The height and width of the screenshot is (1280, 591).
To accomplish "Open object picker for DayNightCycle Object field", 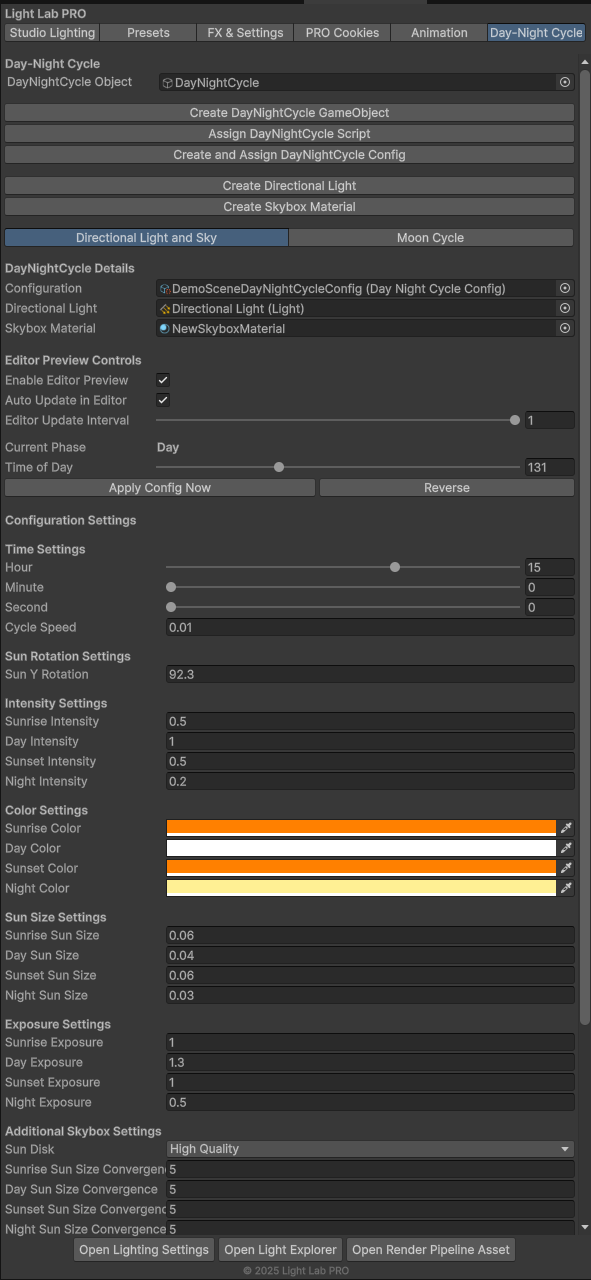I will [565, 83].
